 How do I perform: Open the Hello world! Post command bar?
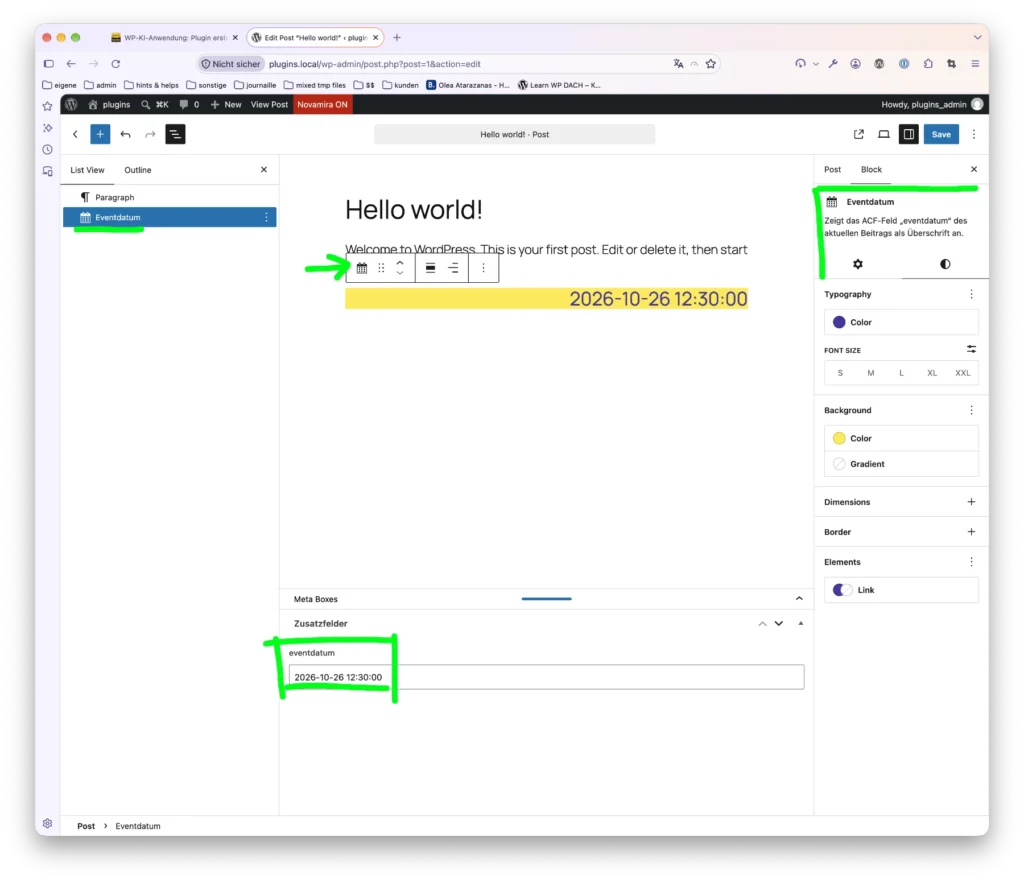point(515,134)
